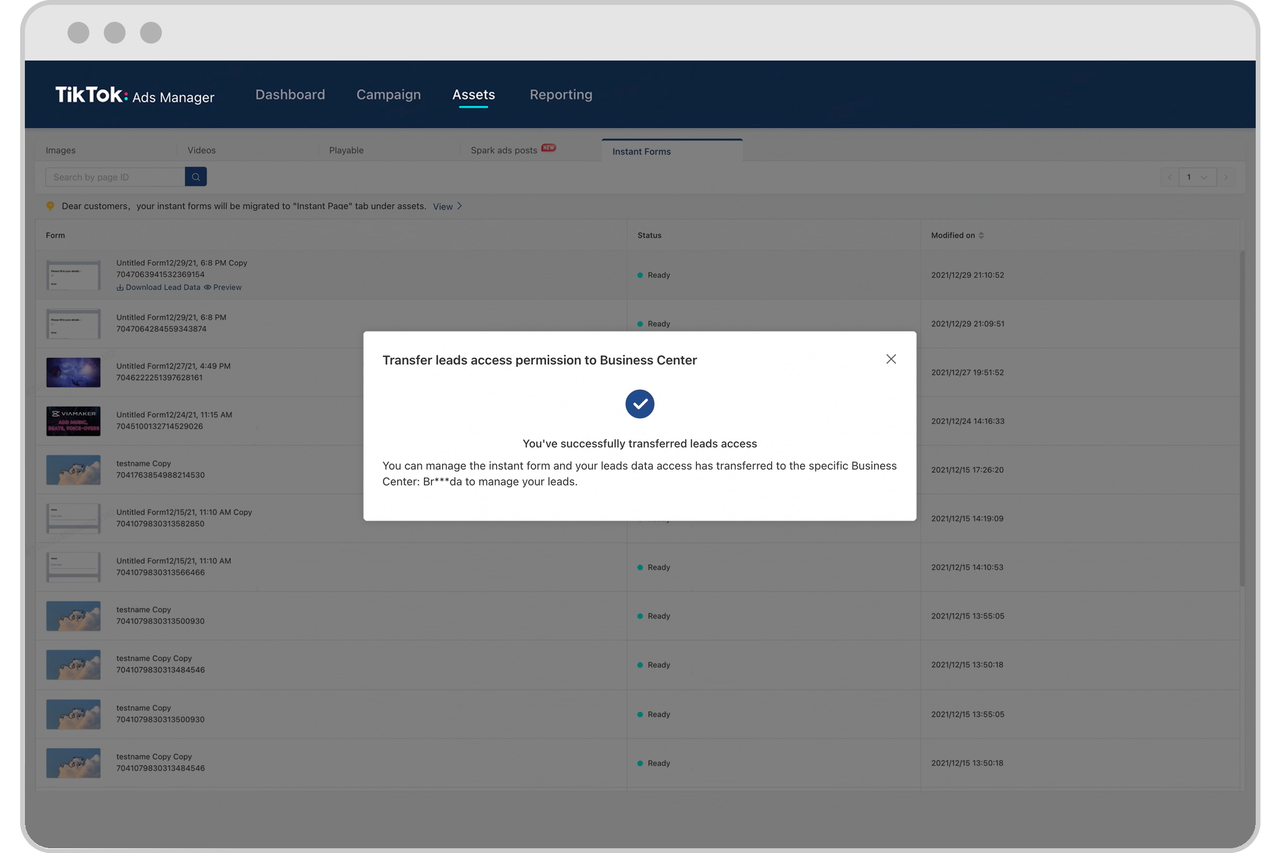Go to next page arrow
Viewport: 1280px width, 853px height.
1226,177
